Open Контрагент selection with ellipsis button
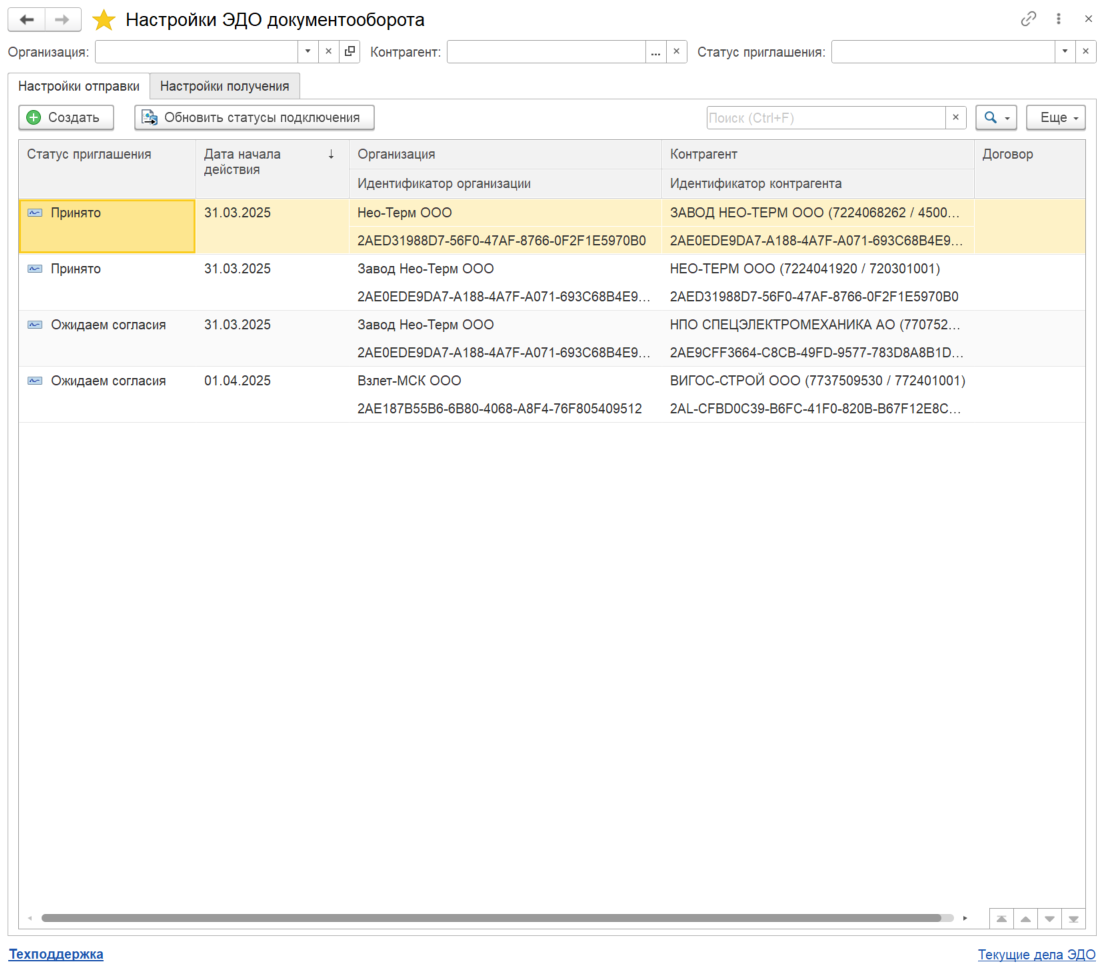 [x=655, y=52]
